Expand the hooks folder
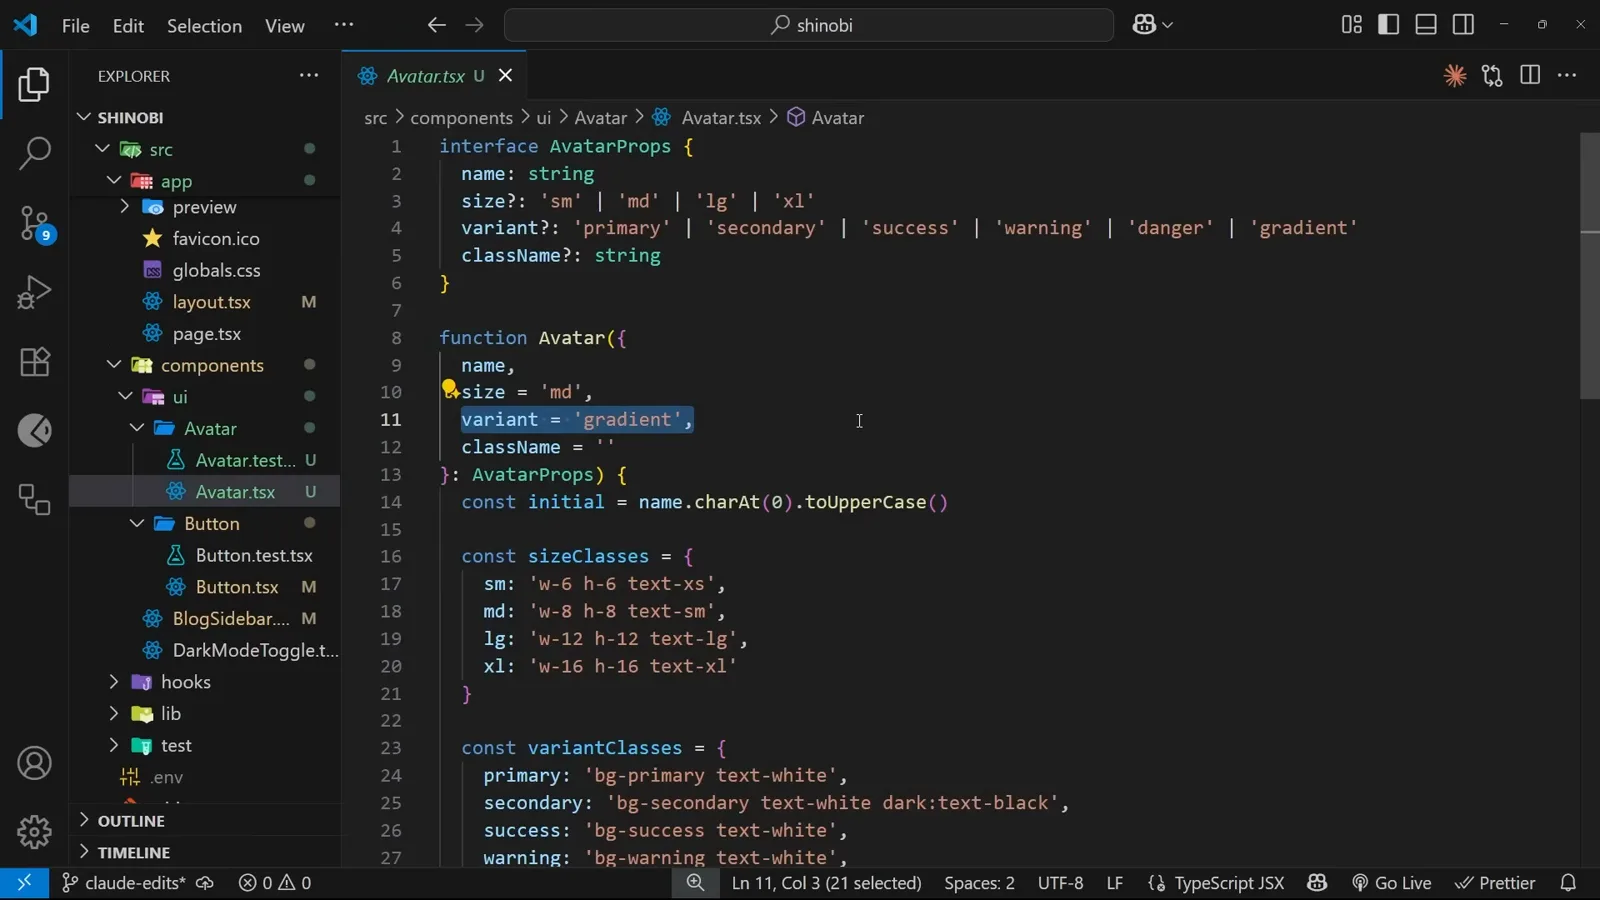This screenshot has width=1600, height=900. click(x=205, y=682)
